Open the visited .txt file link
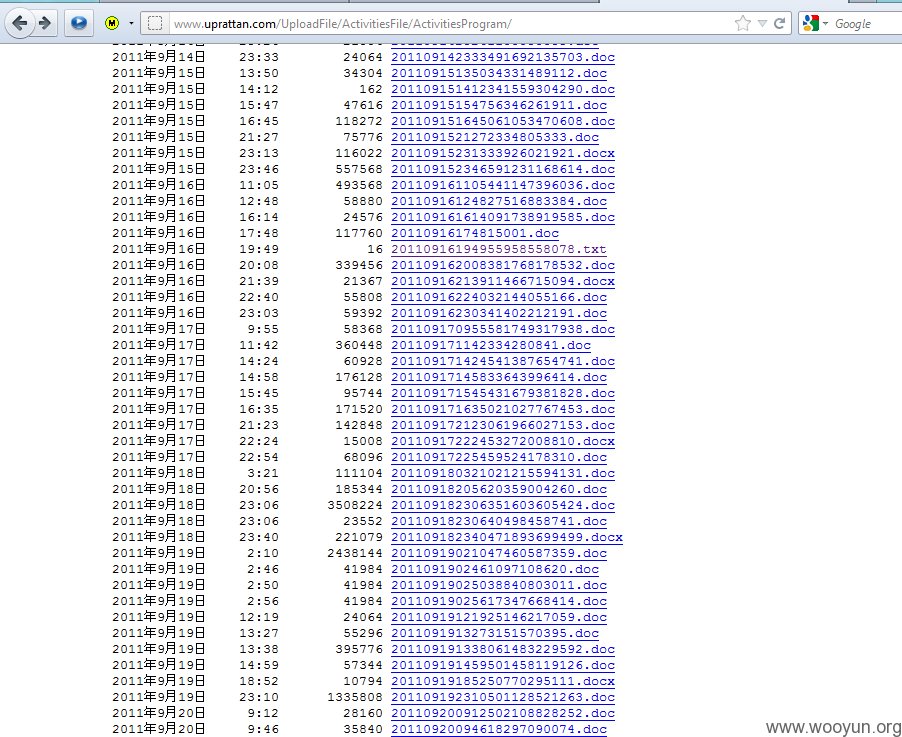Screen dimensions: 902x737 (499, 250)
